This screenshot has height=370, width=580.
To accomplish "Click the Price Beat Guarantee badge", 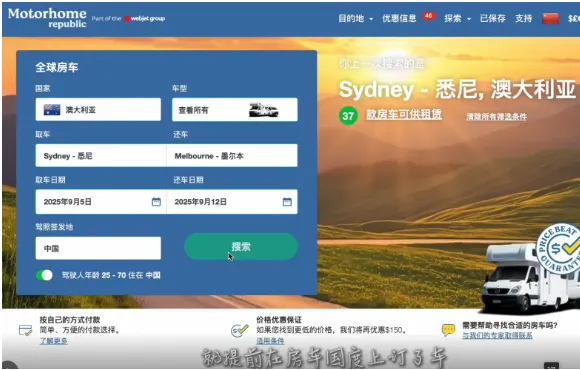I will tap(558, 248).
